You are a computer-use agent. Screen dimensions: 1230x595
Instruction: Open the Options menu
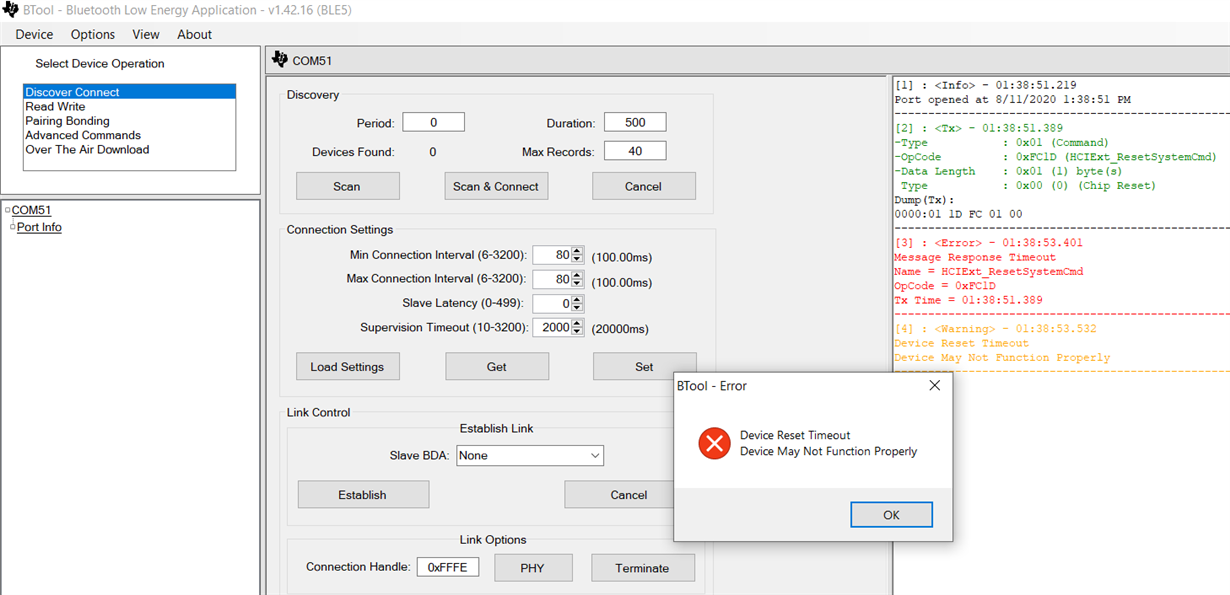93,34
